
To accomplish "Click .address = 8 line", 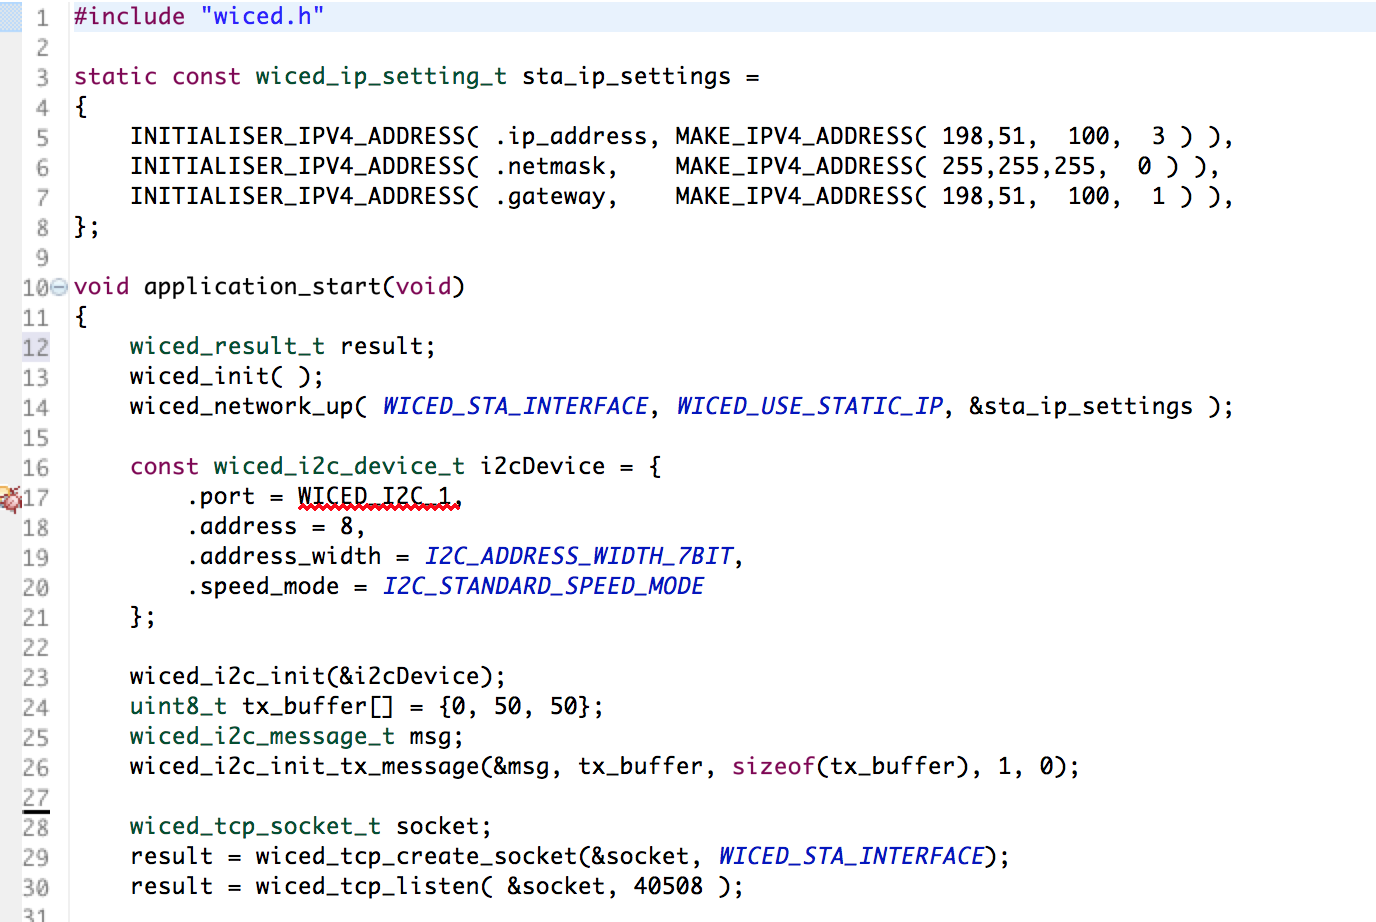I will (276, 526).
